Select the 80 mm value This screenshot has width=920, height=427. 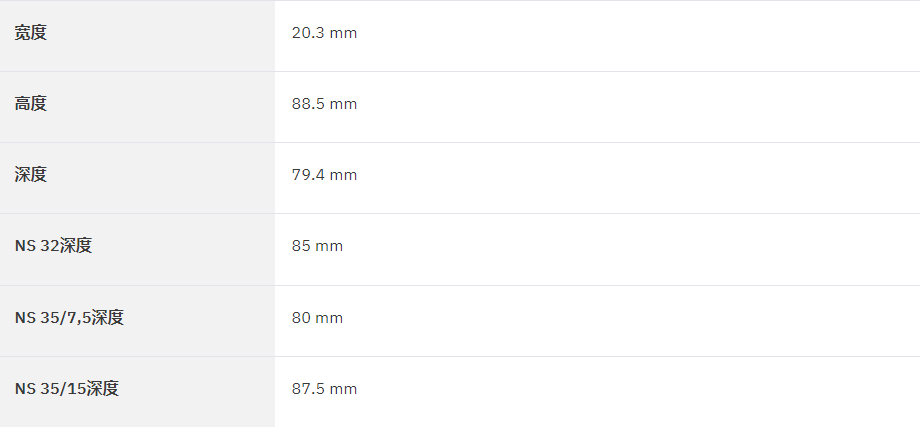tap(317, 318)
